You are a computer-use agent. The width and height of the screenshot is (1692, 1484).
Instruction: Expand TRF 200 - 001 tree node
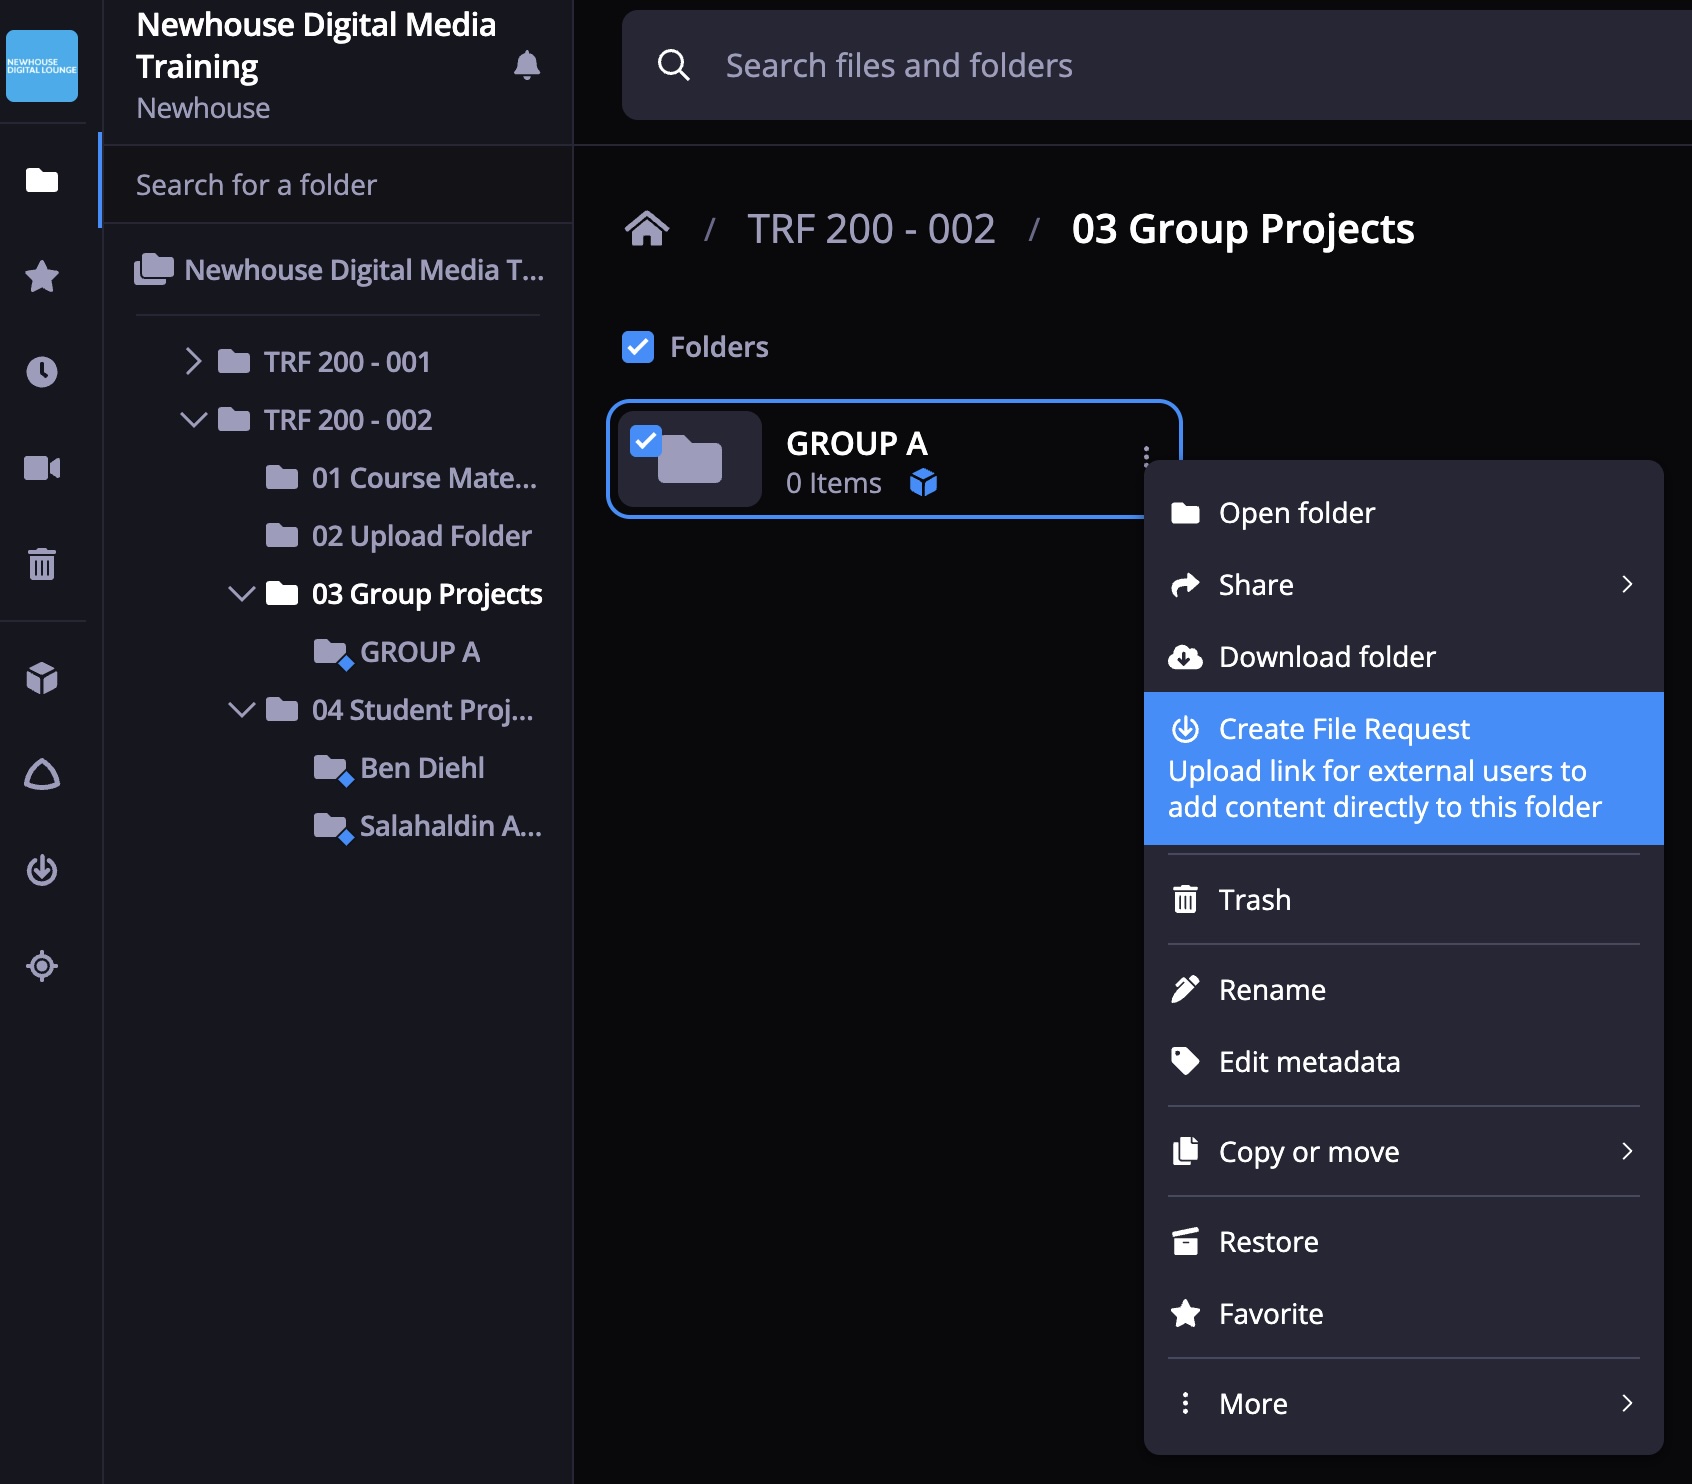194,361
